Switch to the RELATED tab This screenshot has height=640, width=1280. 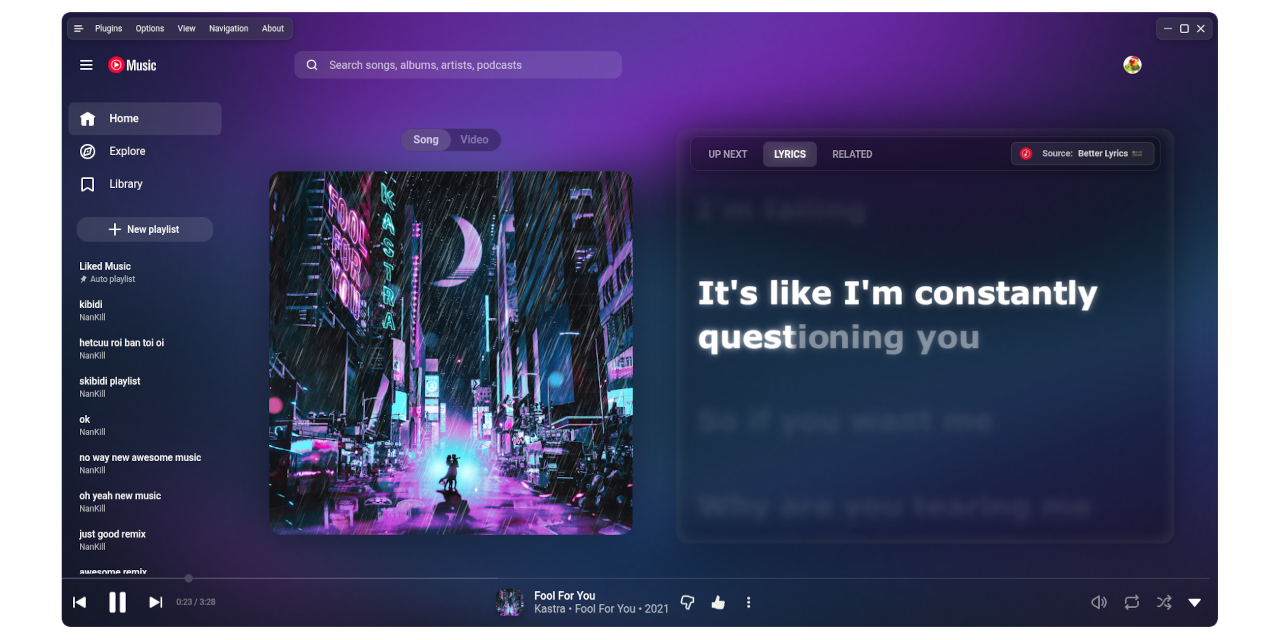click(852, 154)
